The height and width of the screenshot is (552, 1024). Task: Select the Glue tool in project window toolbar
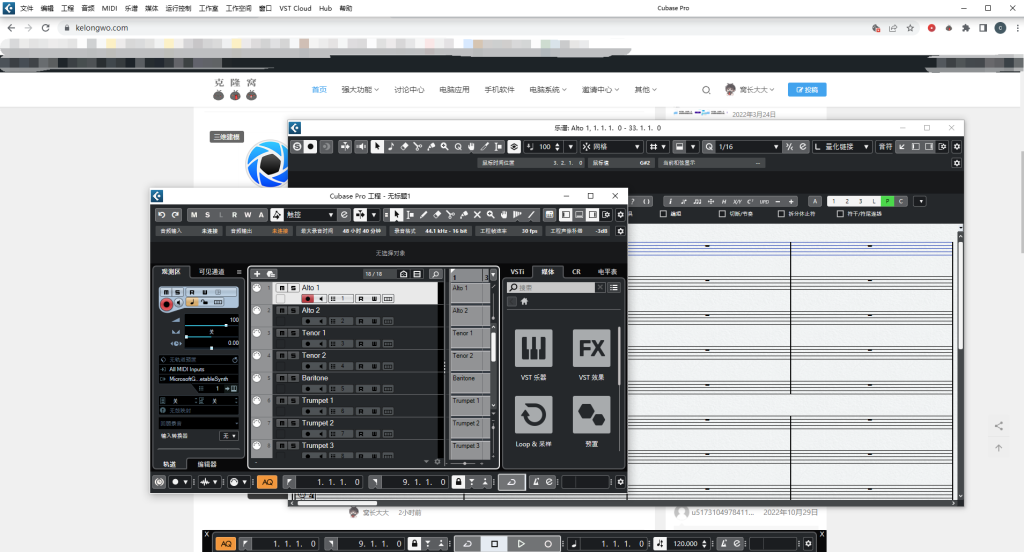464,214
